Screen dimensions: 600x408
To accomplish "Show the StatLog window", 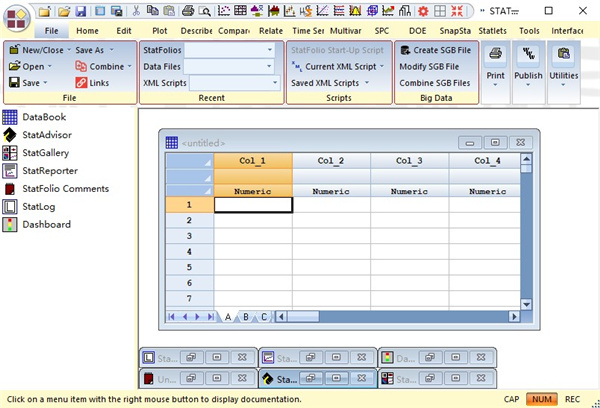I will click(x=10, y=207).
